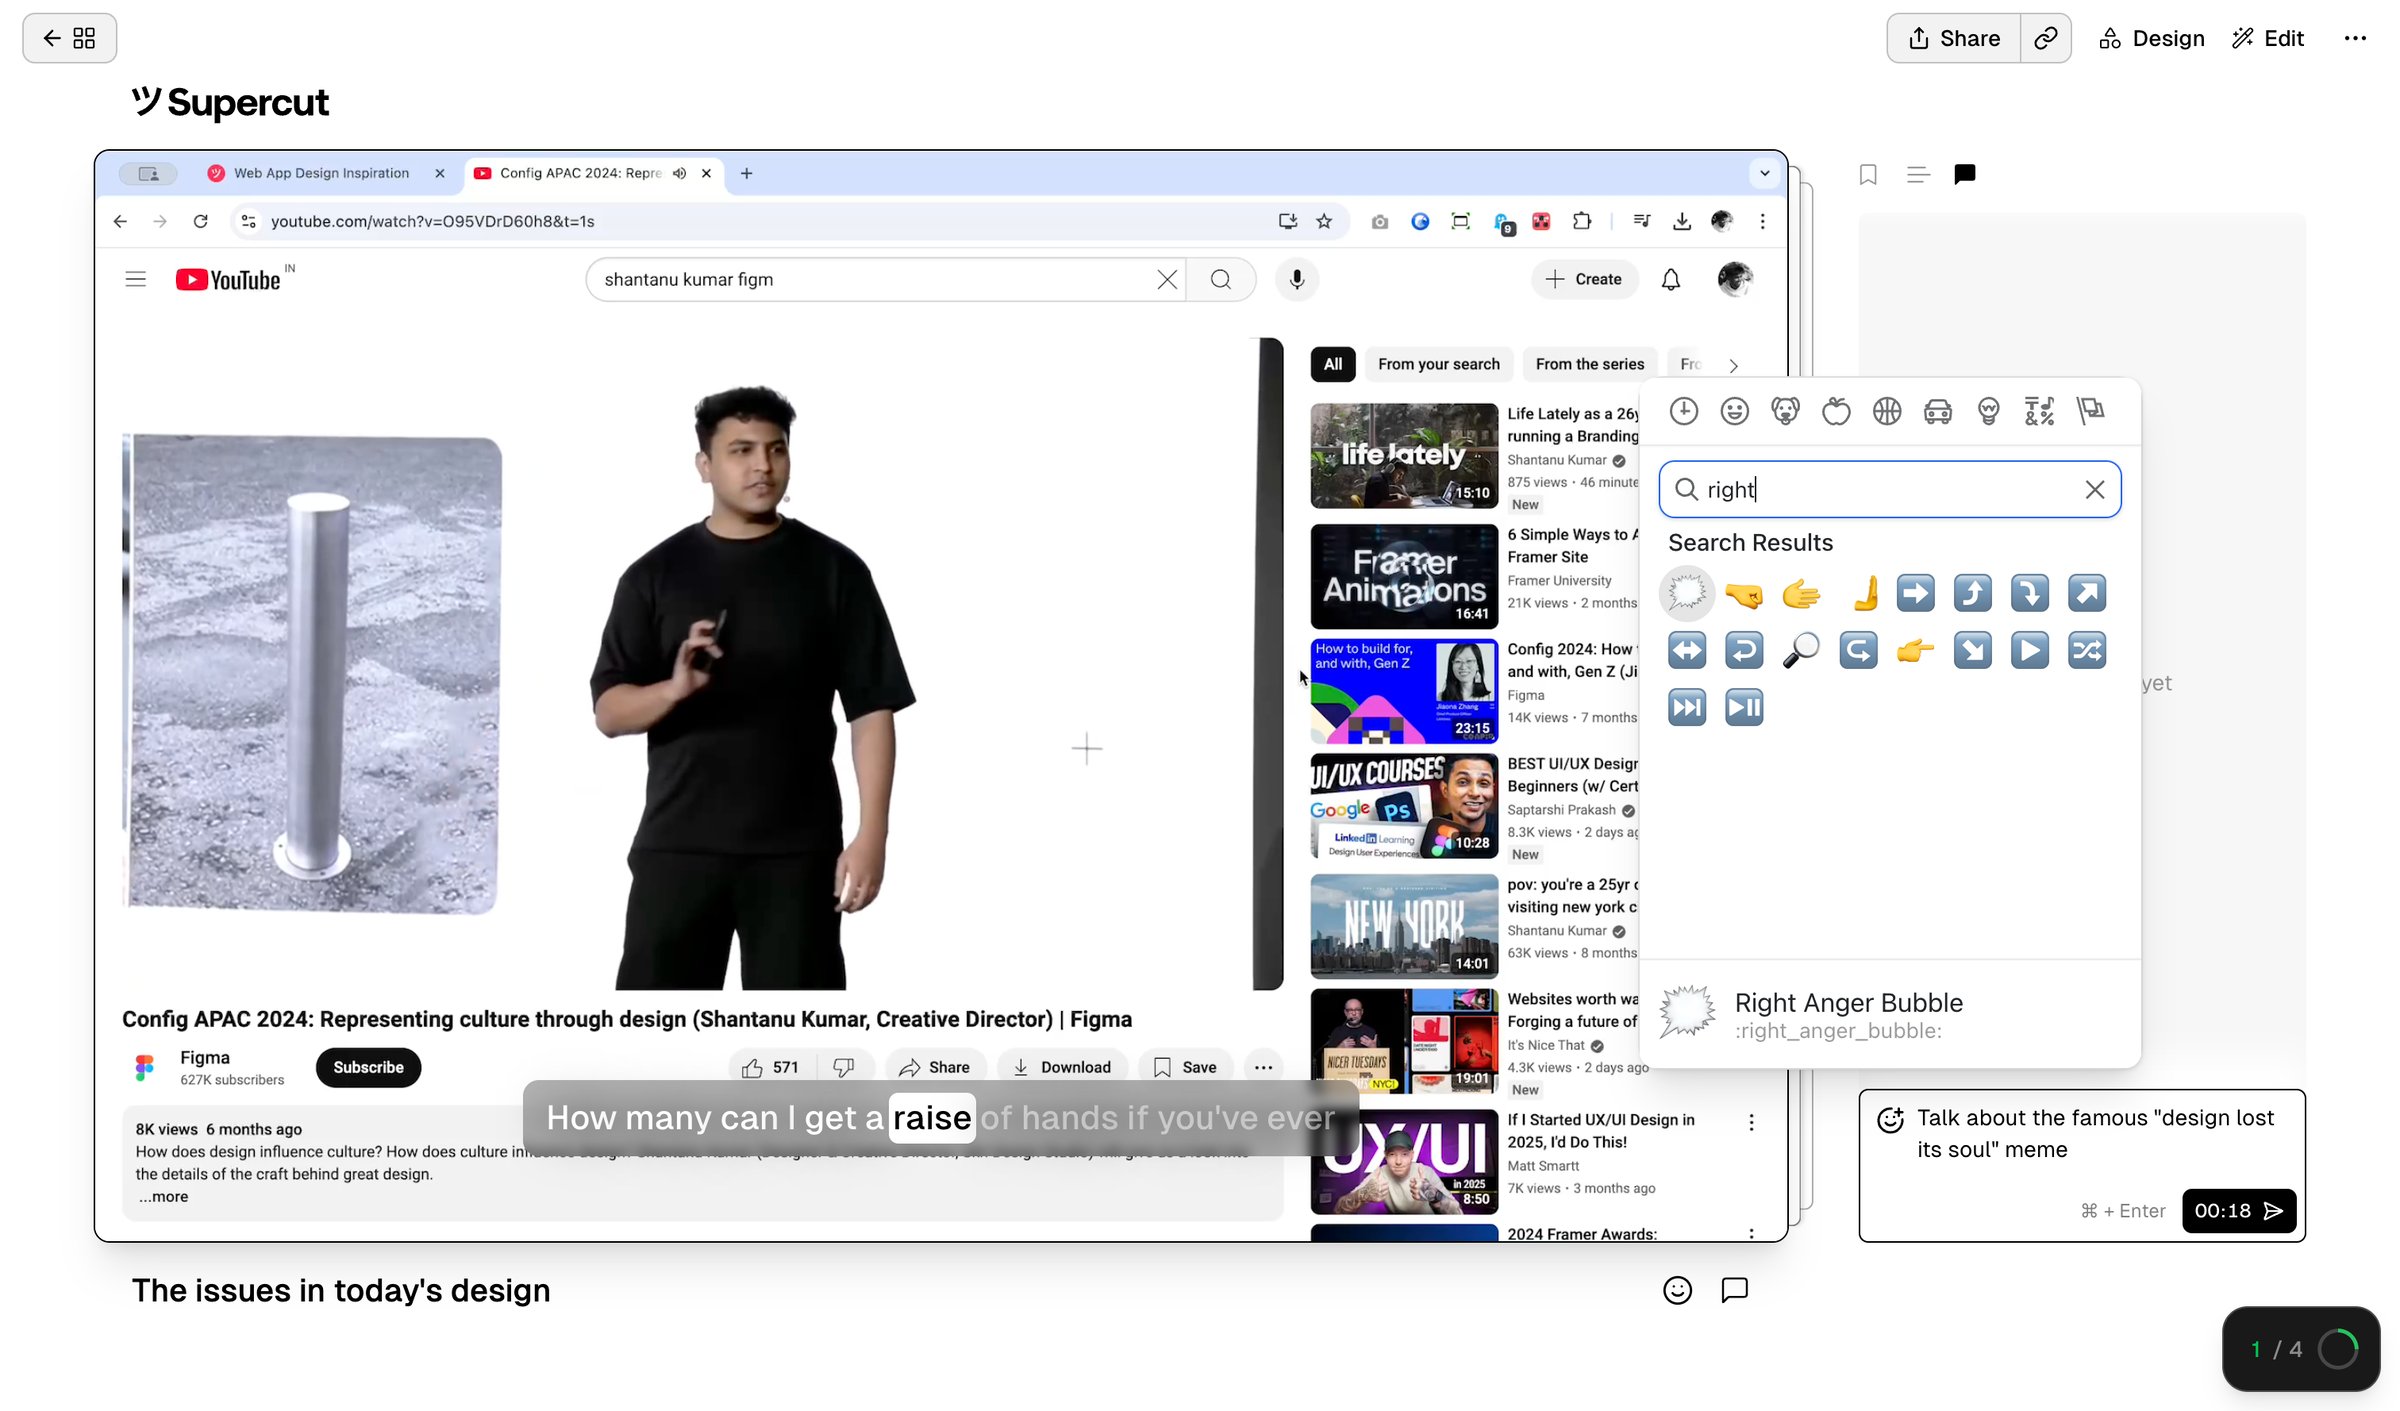Pick the magnifying glass emoji

click(x=1801, y=651)
